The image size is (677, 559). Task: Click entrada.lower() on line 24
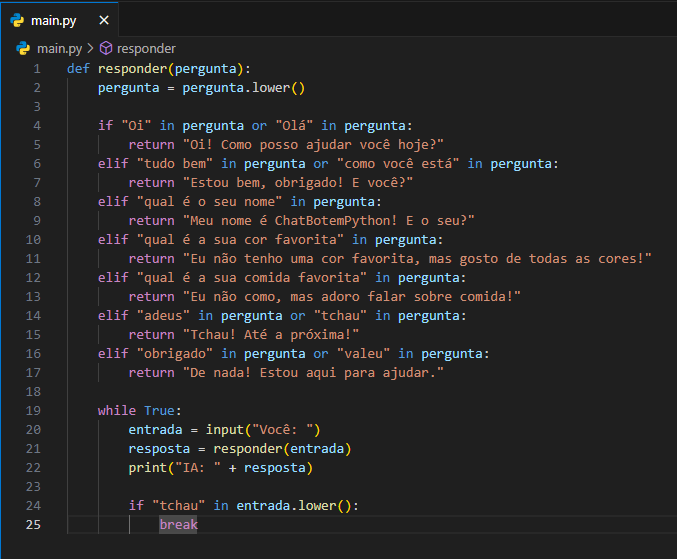click(x=294, y=505)
